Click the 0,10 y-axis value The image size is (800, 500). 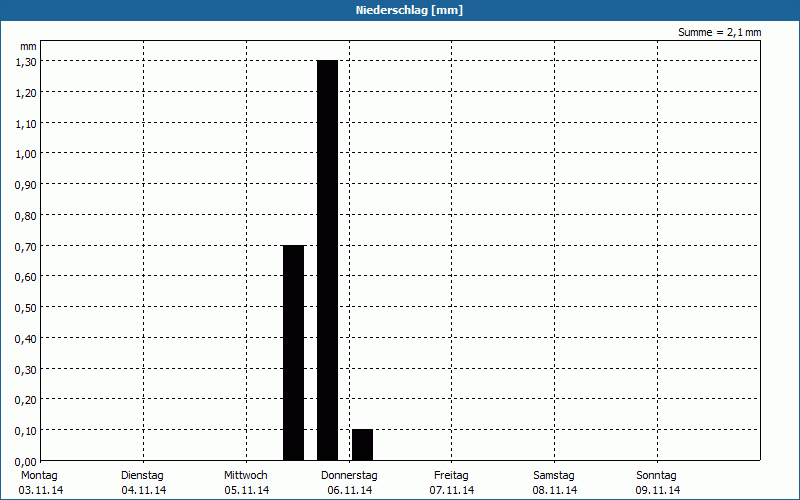point(26,431)
